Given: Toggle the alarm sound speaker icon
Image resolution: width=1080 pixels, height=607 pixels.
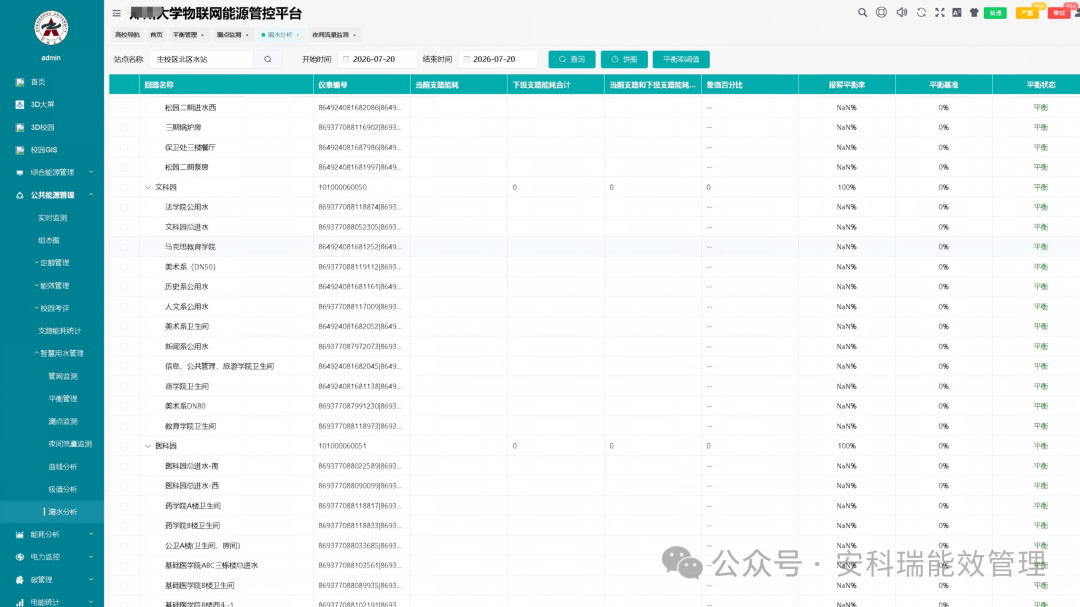Looking at the screenshot, I should [902, 12].
